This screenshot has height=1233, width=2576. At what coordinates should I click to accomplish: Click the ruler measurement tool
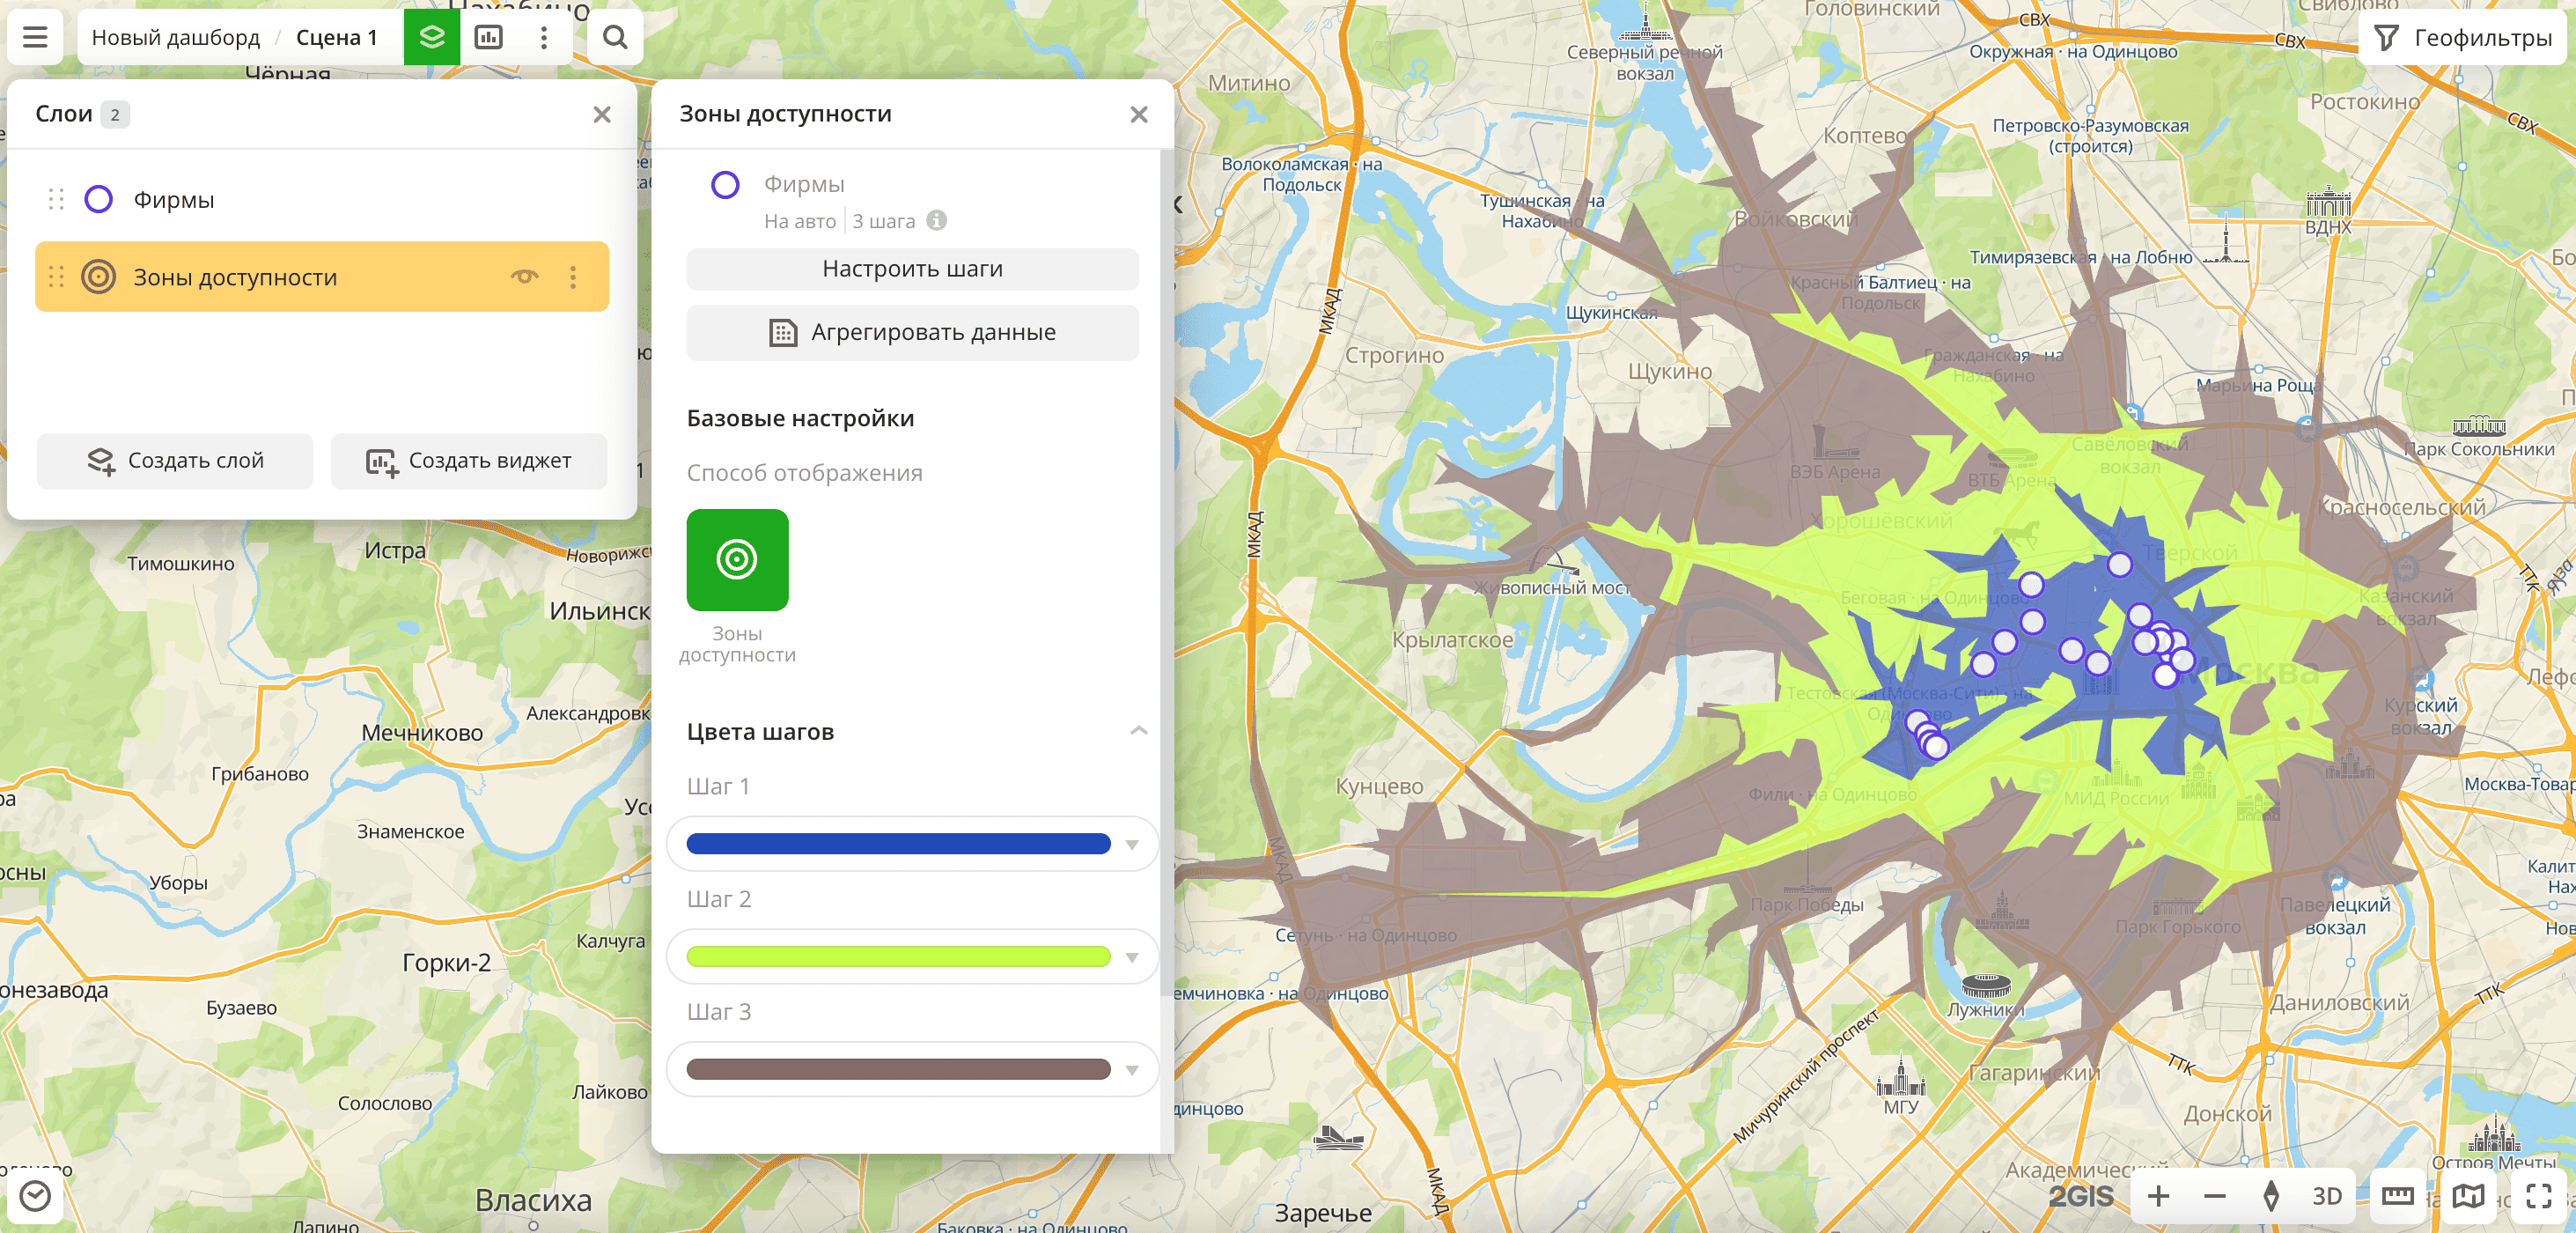point(2397,1196)
